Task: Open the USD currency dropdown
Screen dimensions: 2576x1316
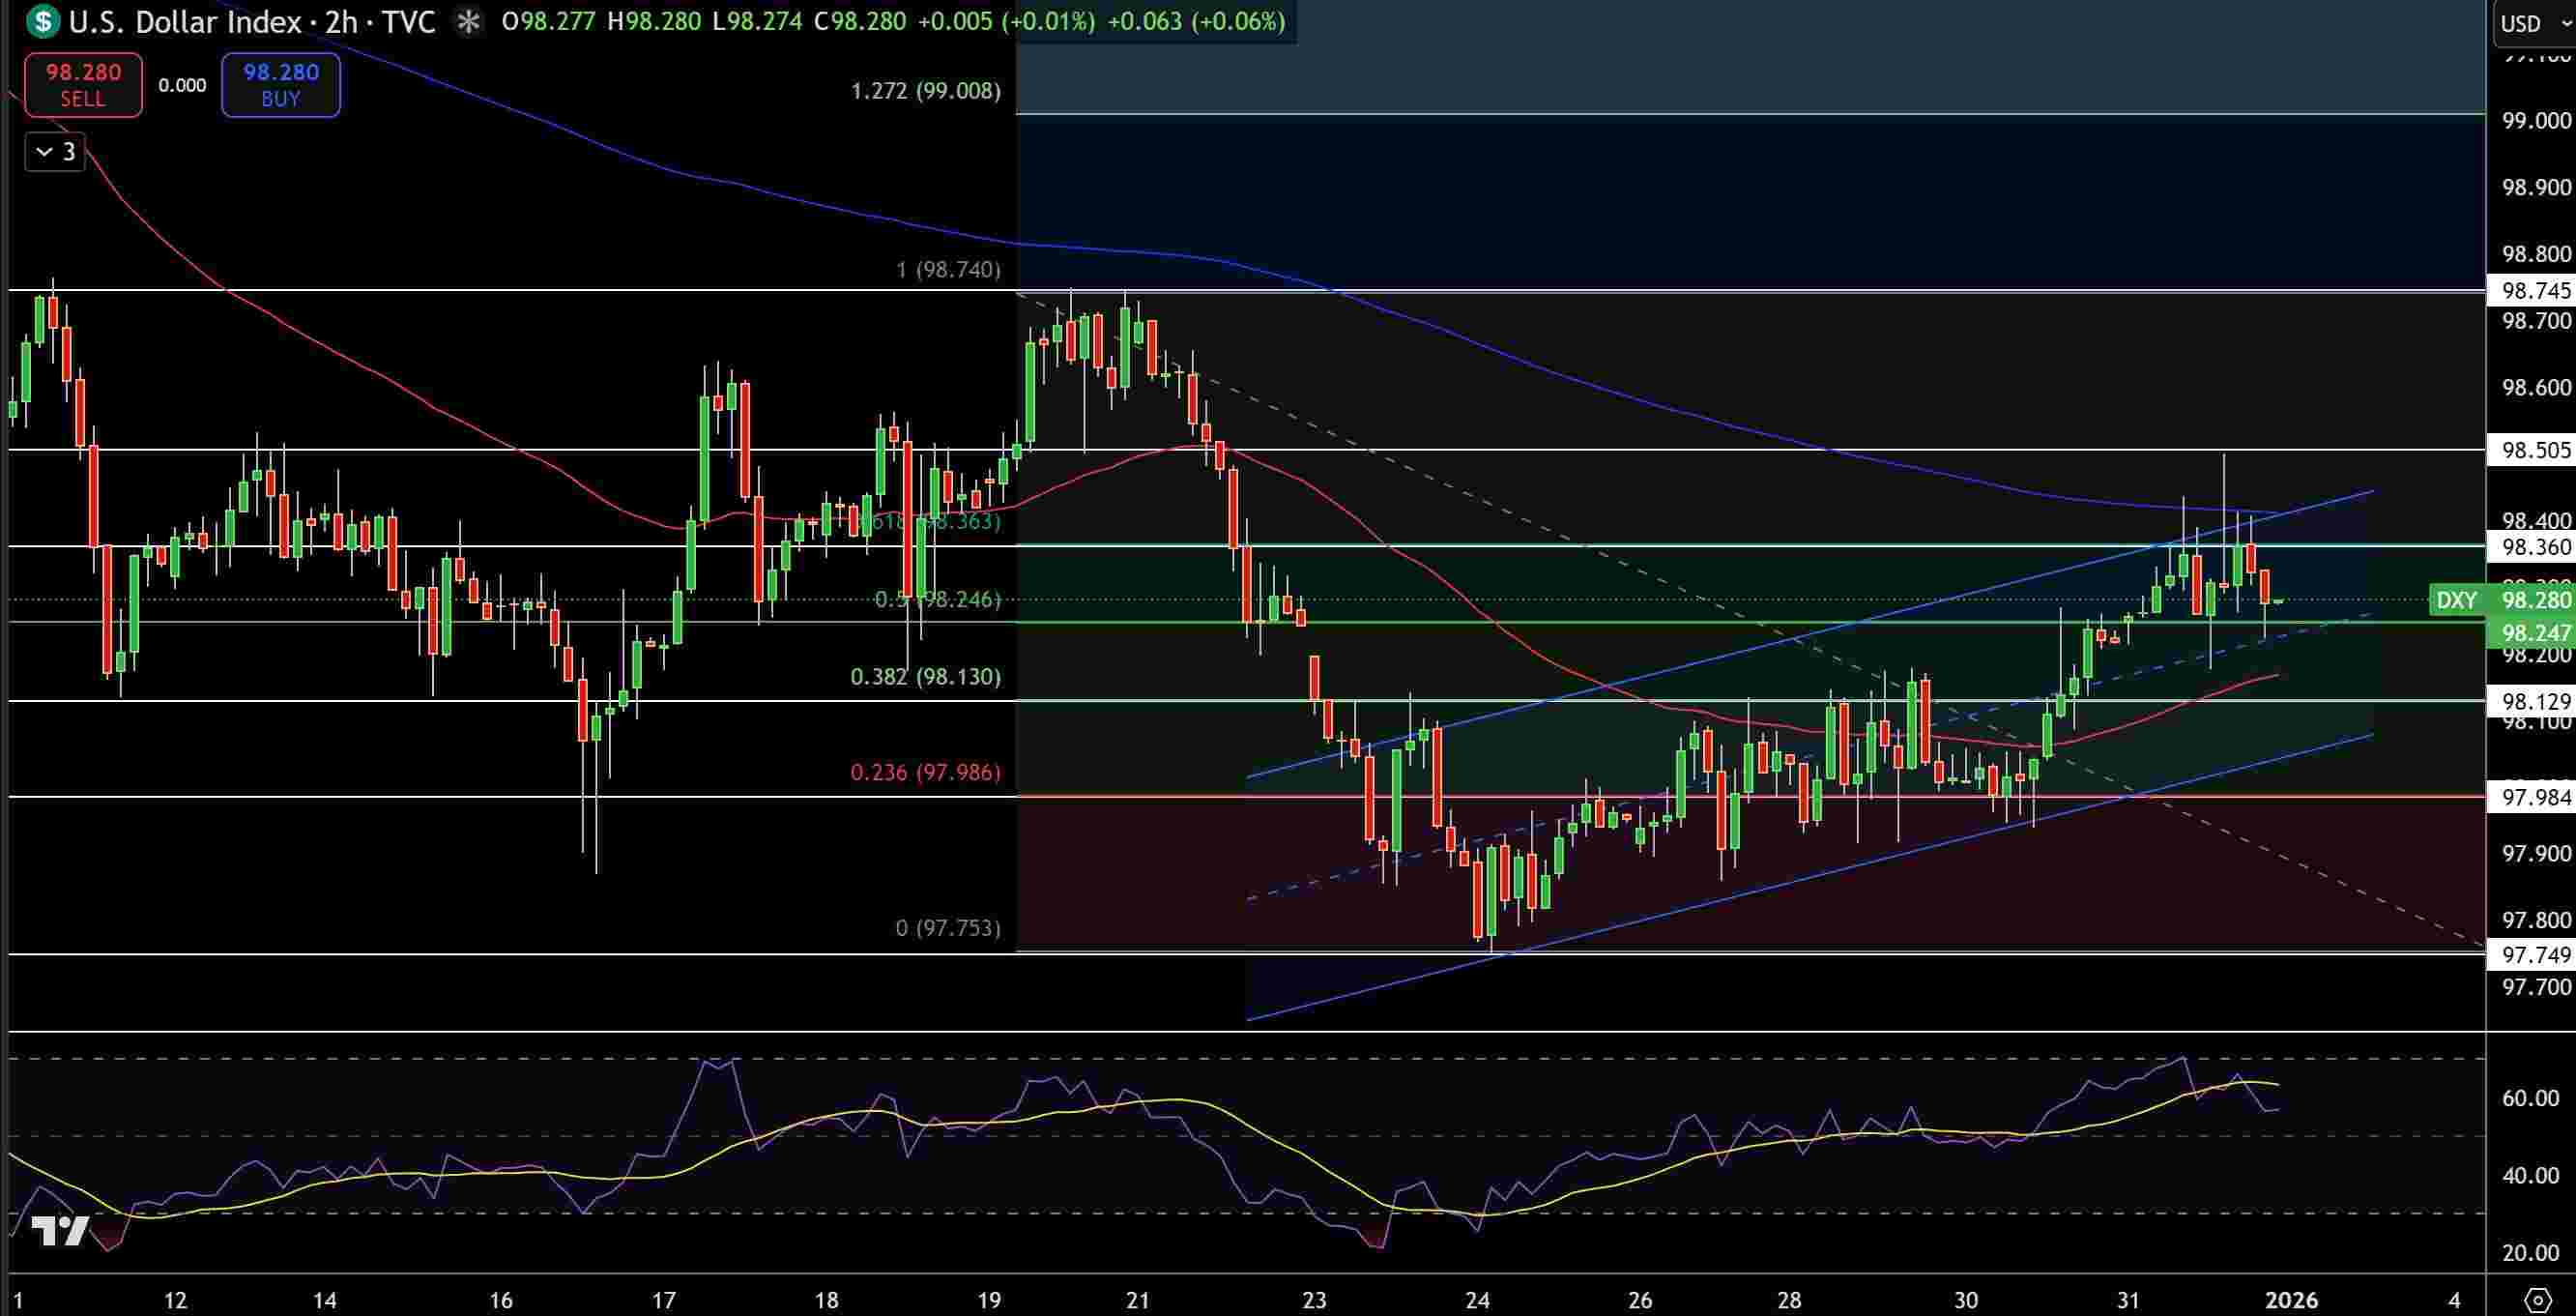Action: coord(2533,23)
